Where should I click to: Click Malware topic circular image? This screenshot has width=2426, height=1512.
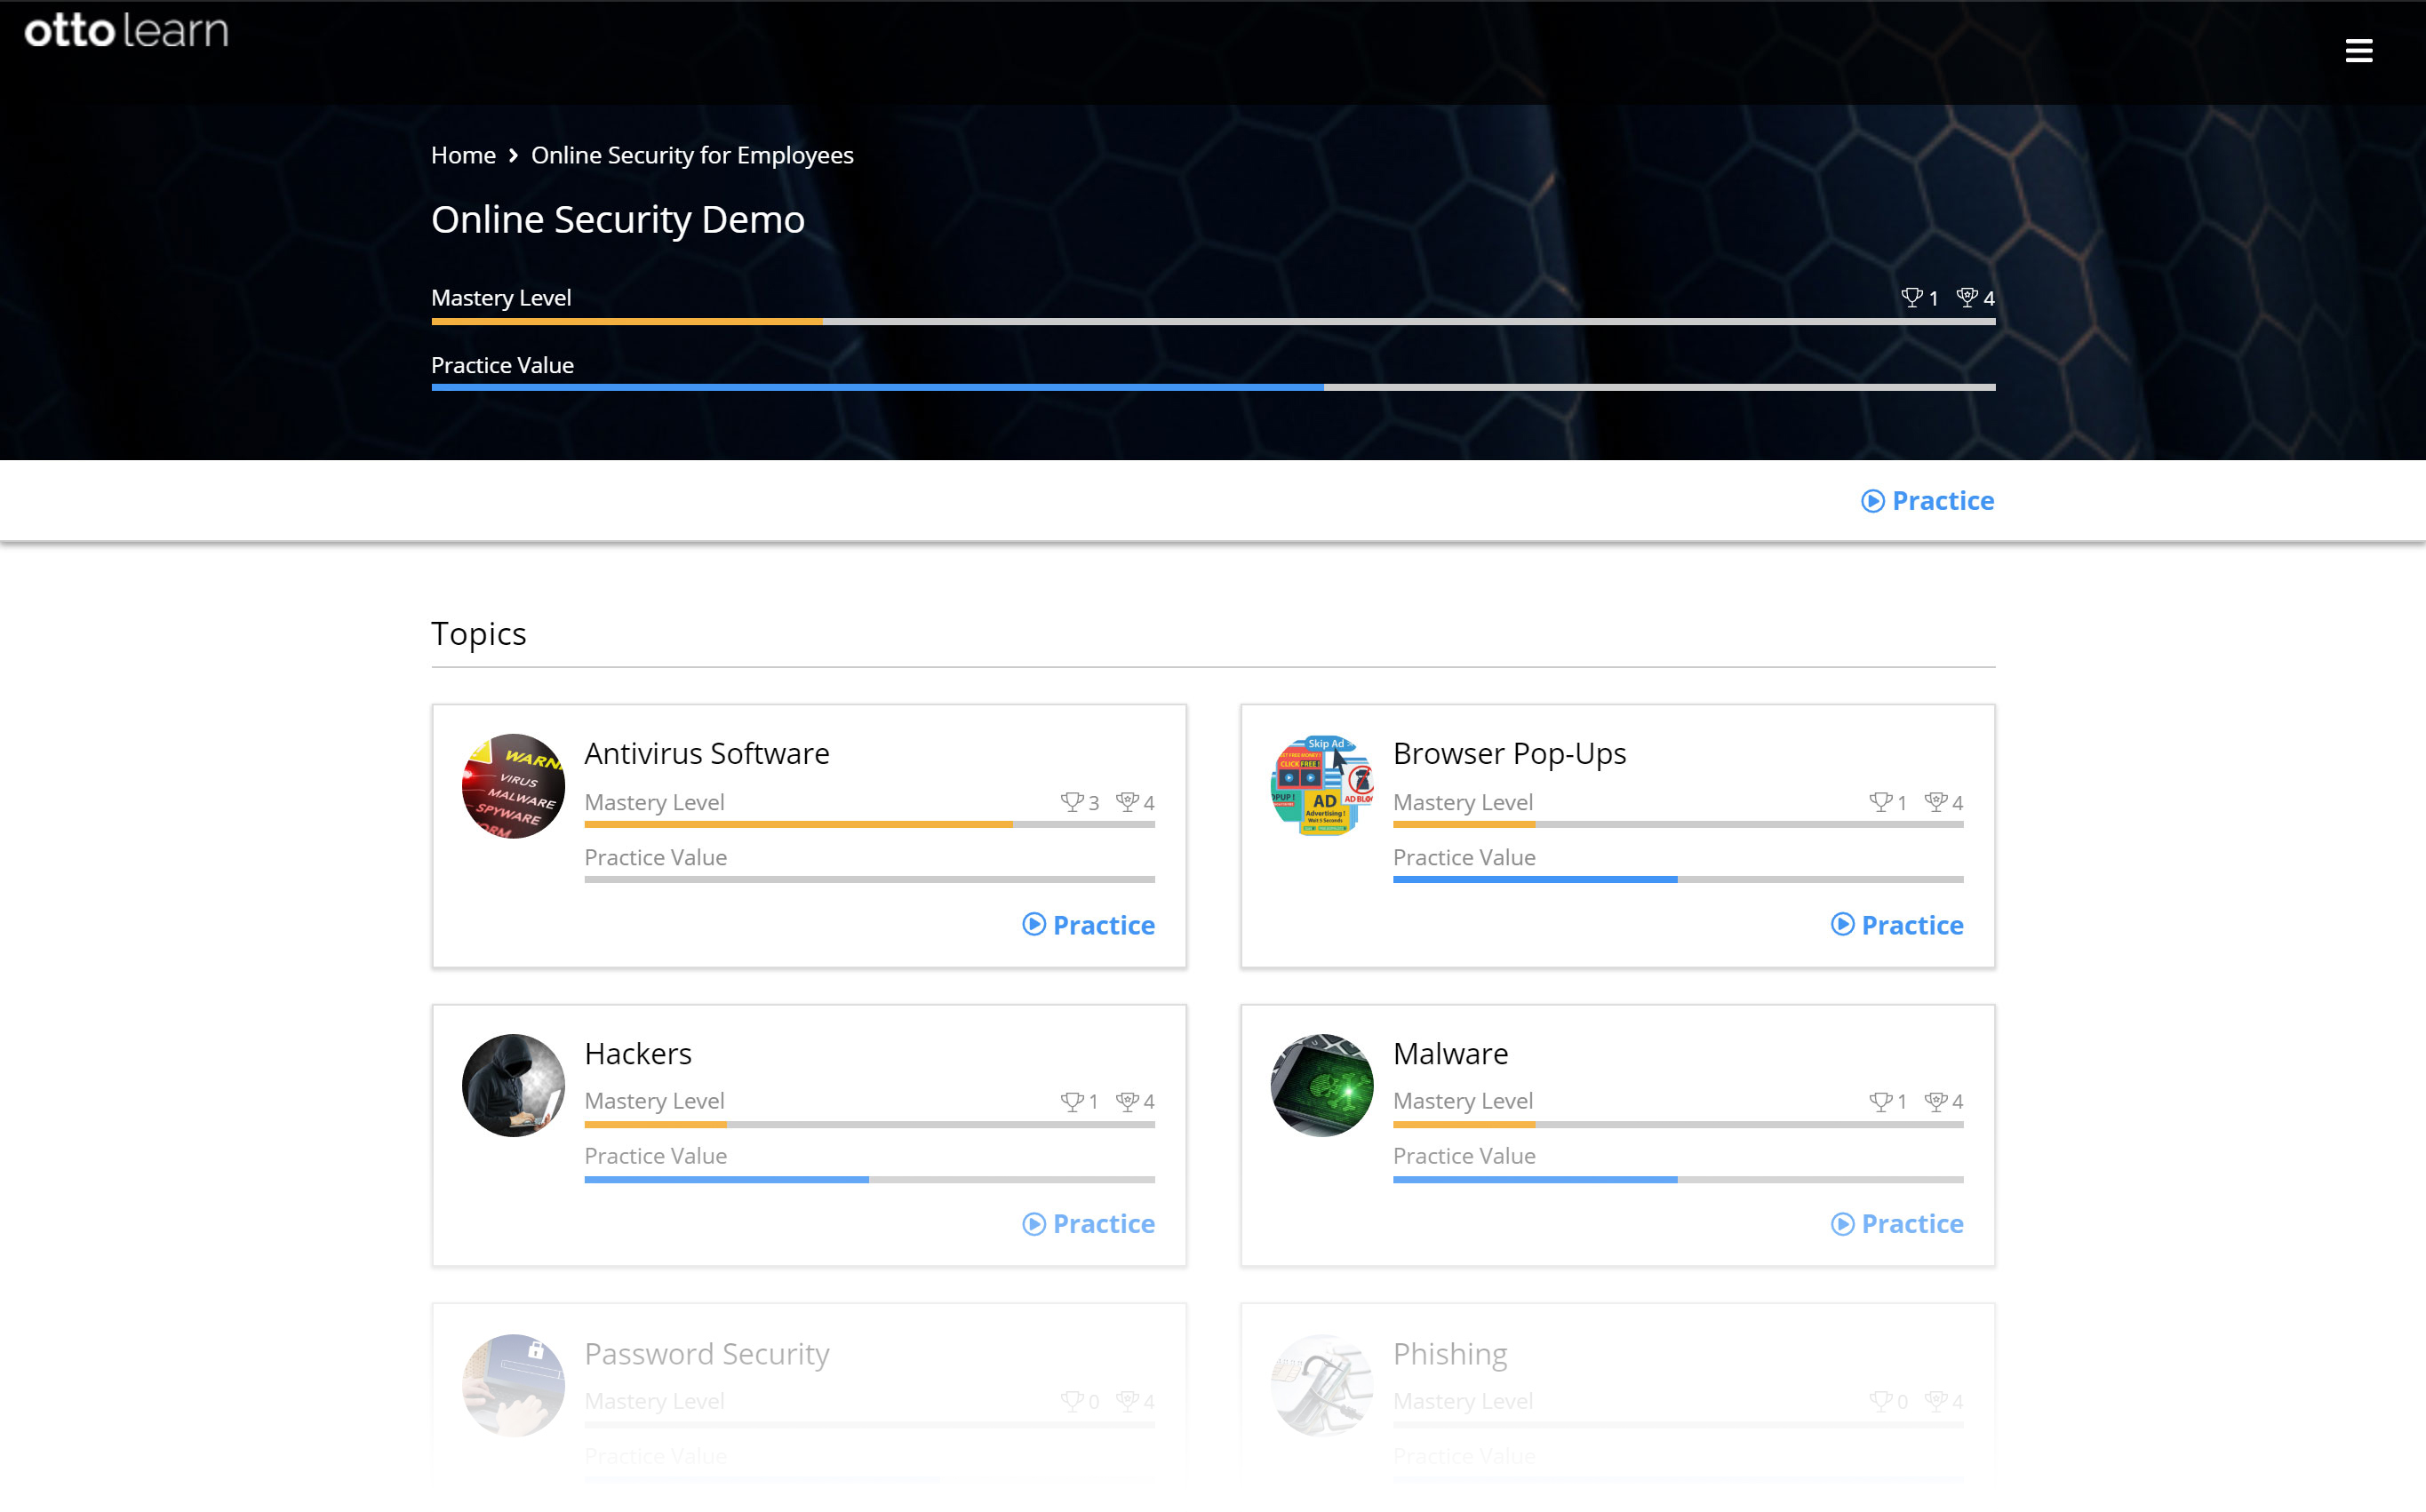click(x=1321, y=1085)
